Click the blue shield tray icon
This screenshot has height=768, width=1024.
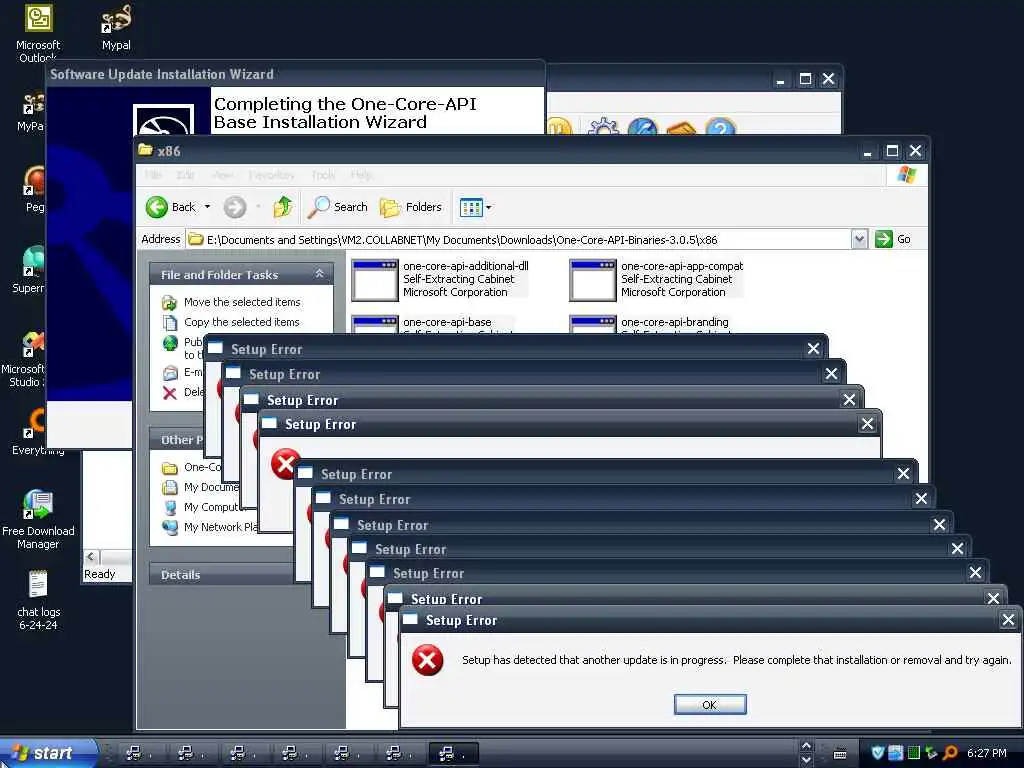tap(878, 753)
